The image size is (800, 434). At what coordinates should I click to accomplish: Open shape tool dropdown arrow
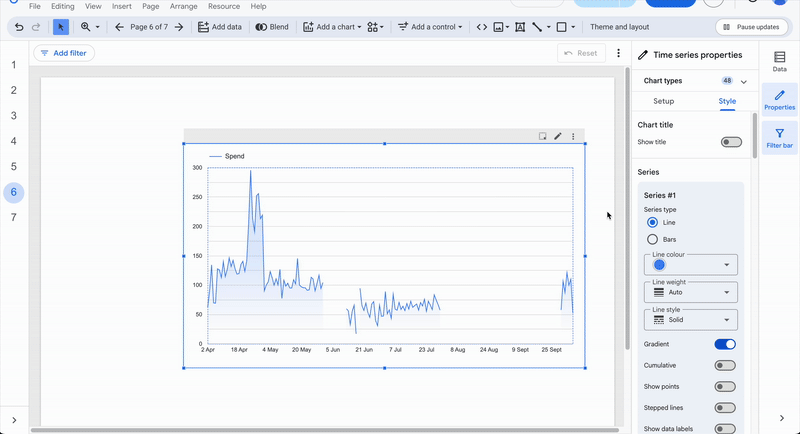[x=573, y=27]
